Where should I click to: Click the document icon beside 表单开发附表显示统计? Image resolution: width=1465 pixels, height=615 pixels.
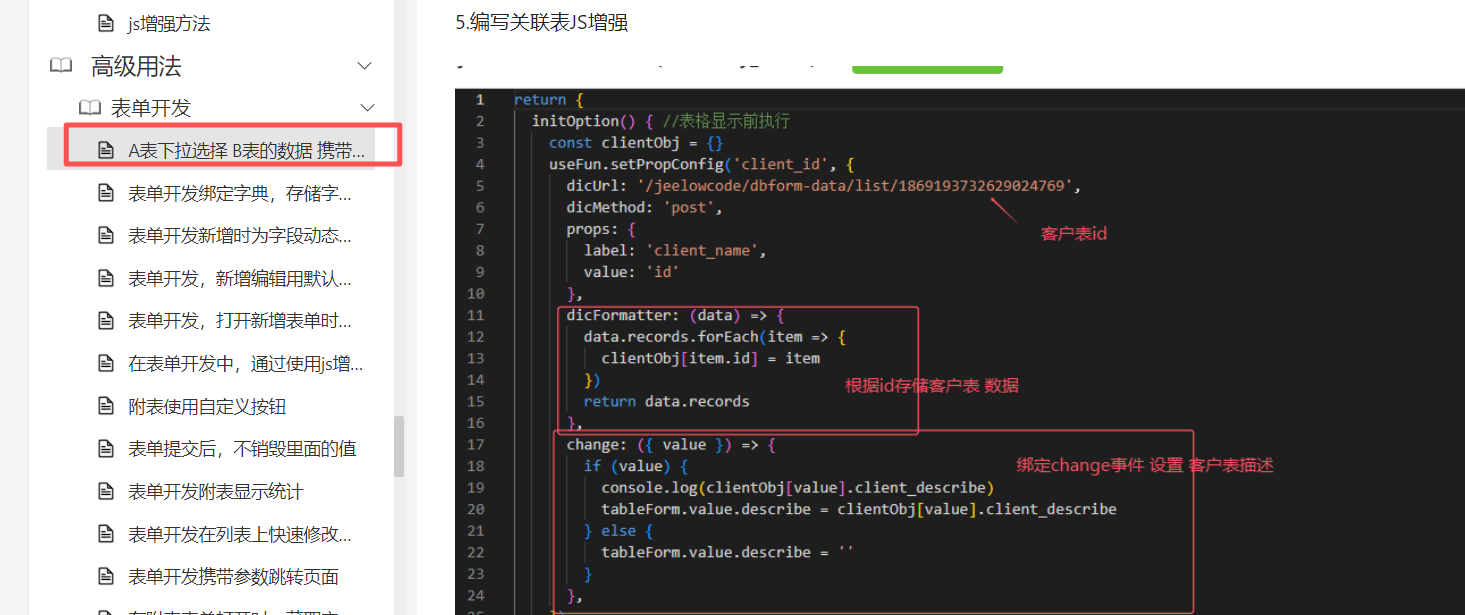point(105,492)
